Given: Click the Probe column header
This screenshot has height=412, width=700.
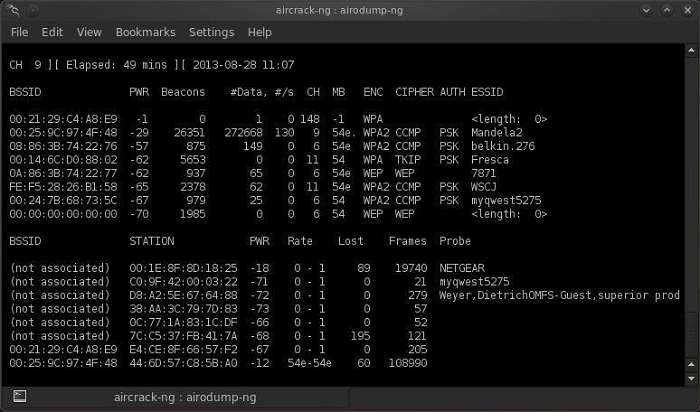Looking at the screenshot, I should point(455,241).
